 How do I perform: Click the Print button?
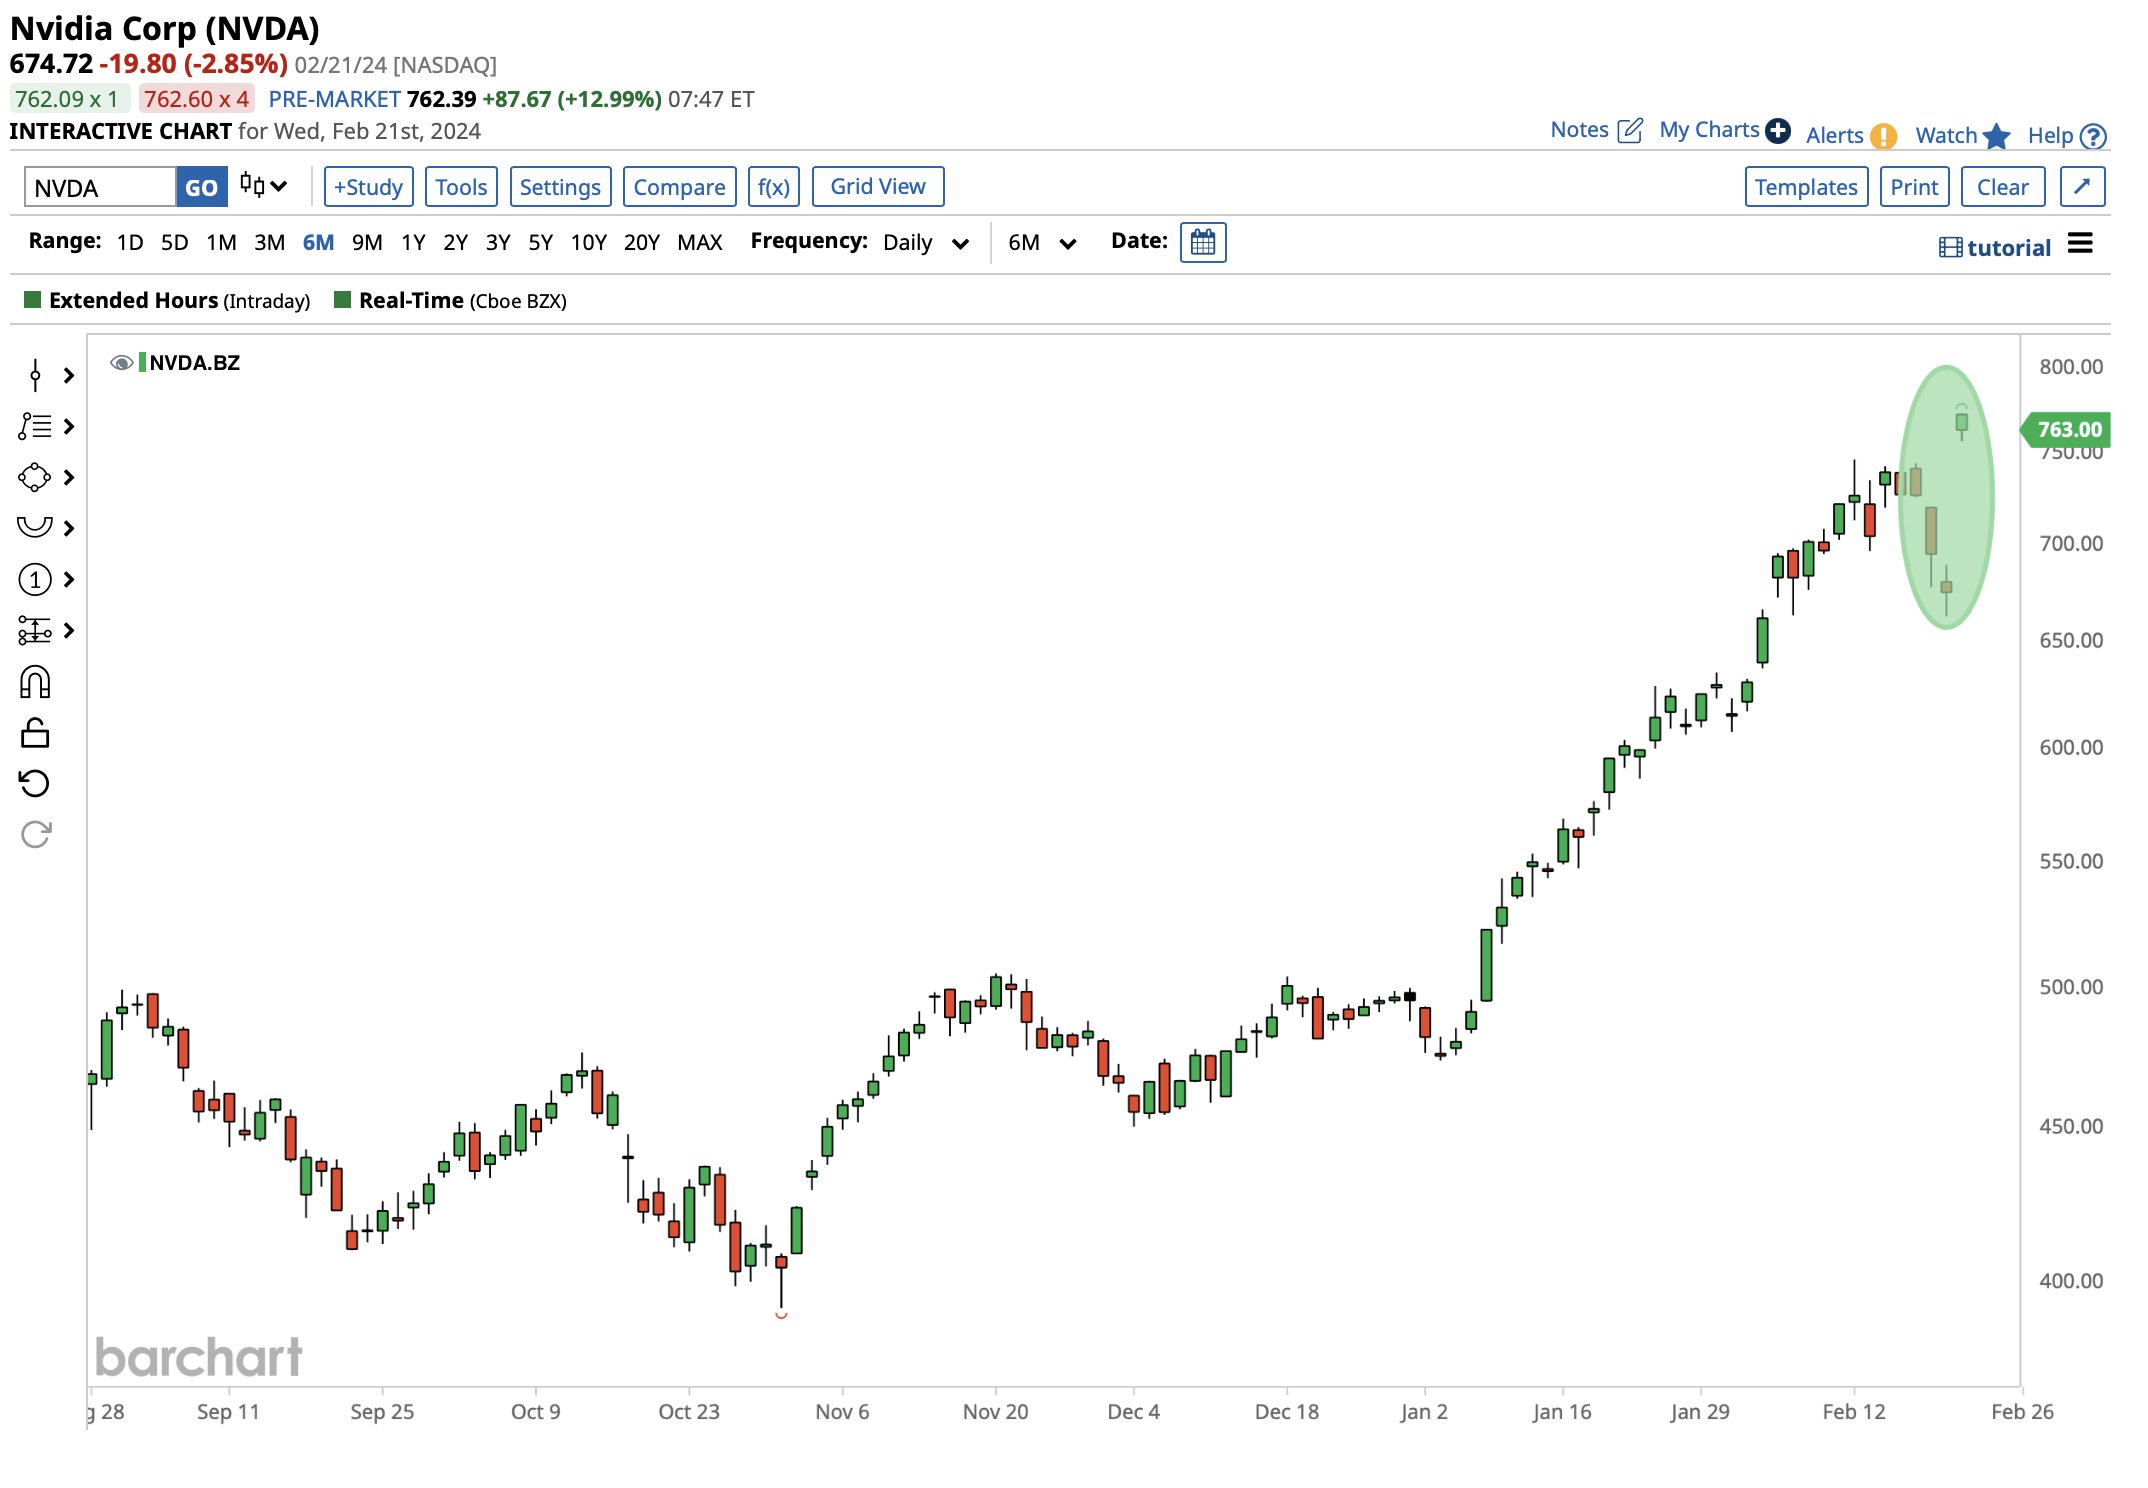(x=1914, y=187)
